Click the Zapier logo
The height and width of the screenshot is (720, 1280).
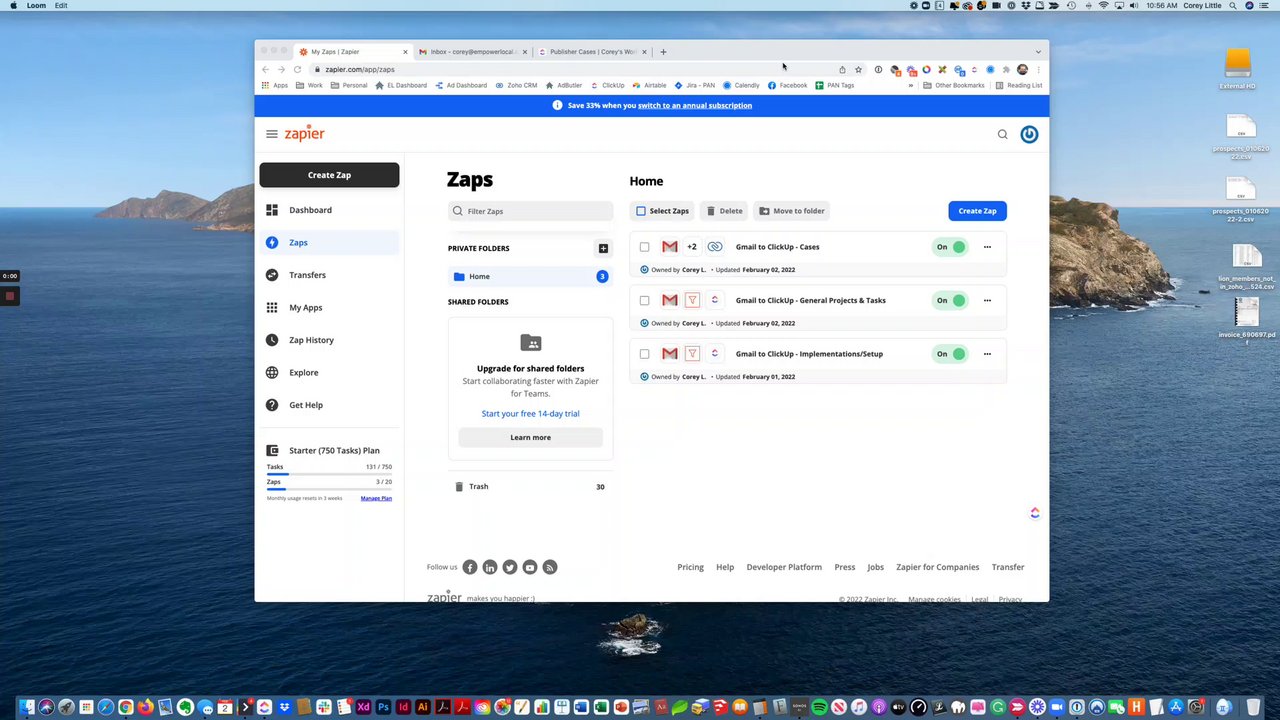(305, 133)
